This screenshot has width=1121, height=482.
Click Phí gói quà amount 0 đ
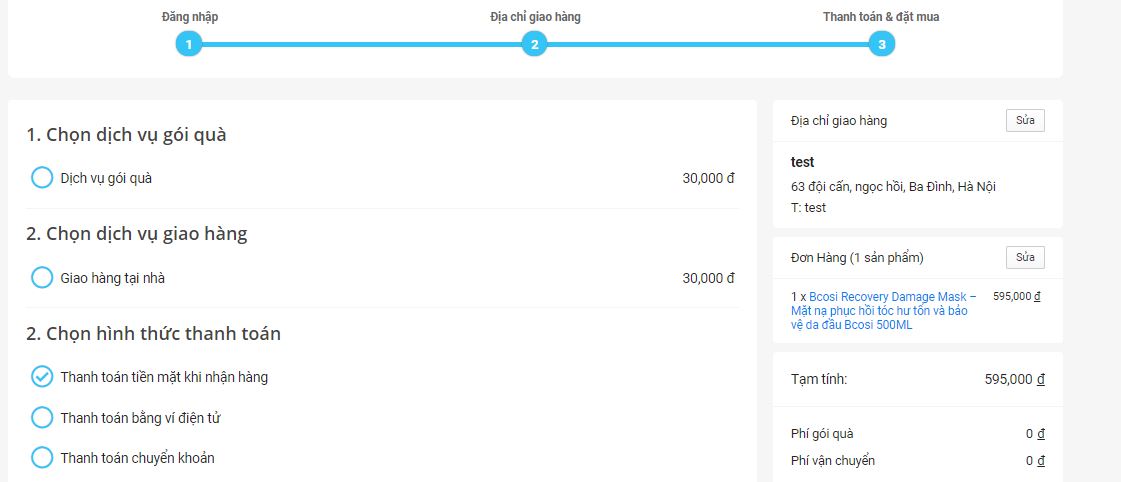pyautogui.click(x=1035, y=434)
